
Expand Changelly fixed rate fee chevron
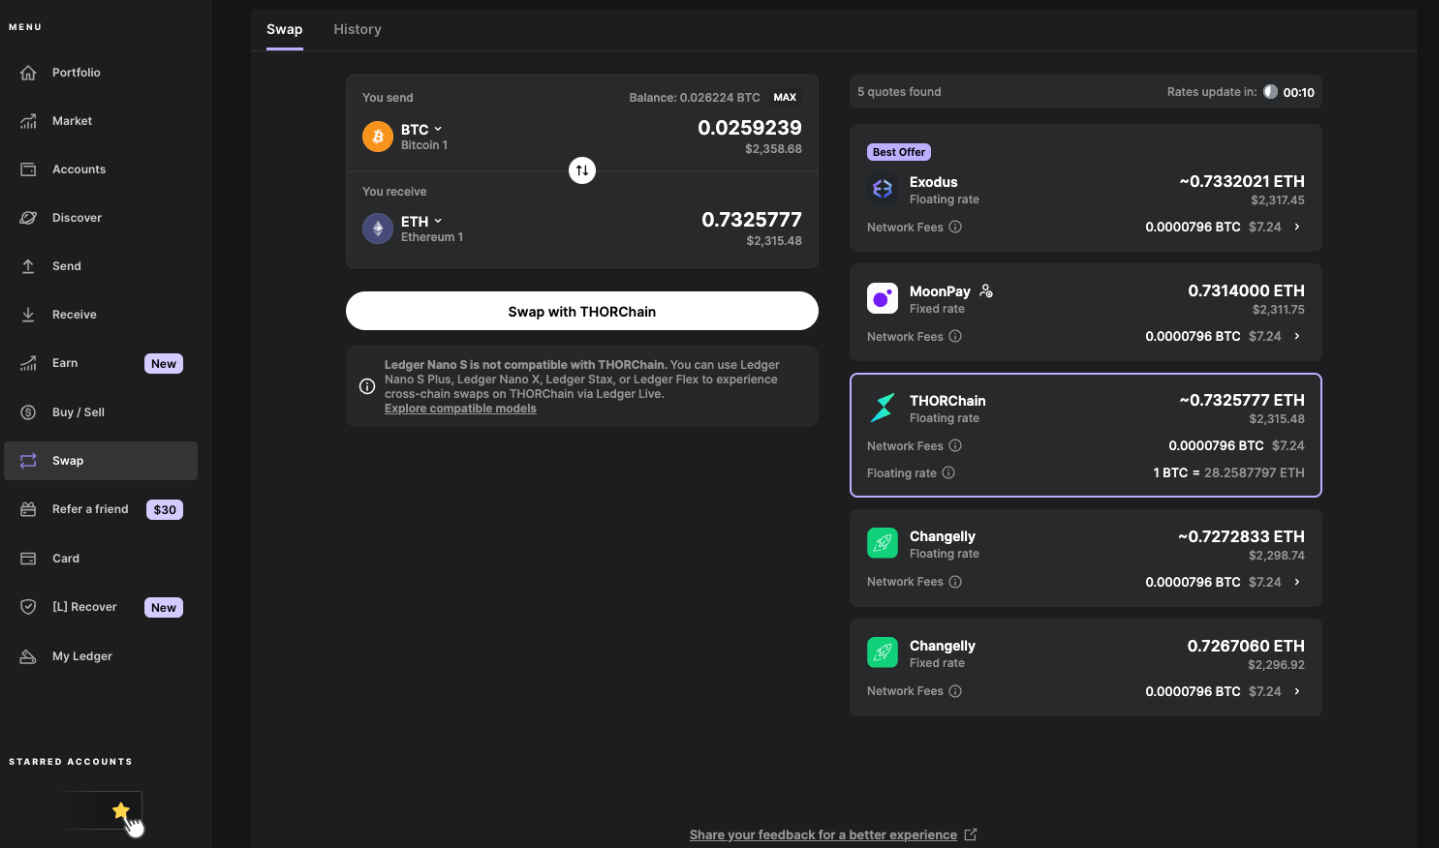(x=1297, y=691)
